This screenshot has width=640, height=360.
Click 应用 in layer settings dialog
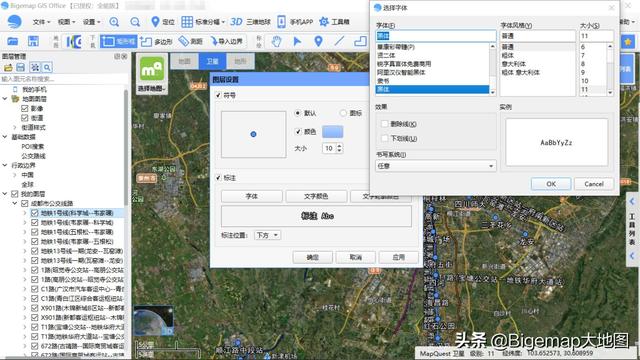click(x=398, y=257)
